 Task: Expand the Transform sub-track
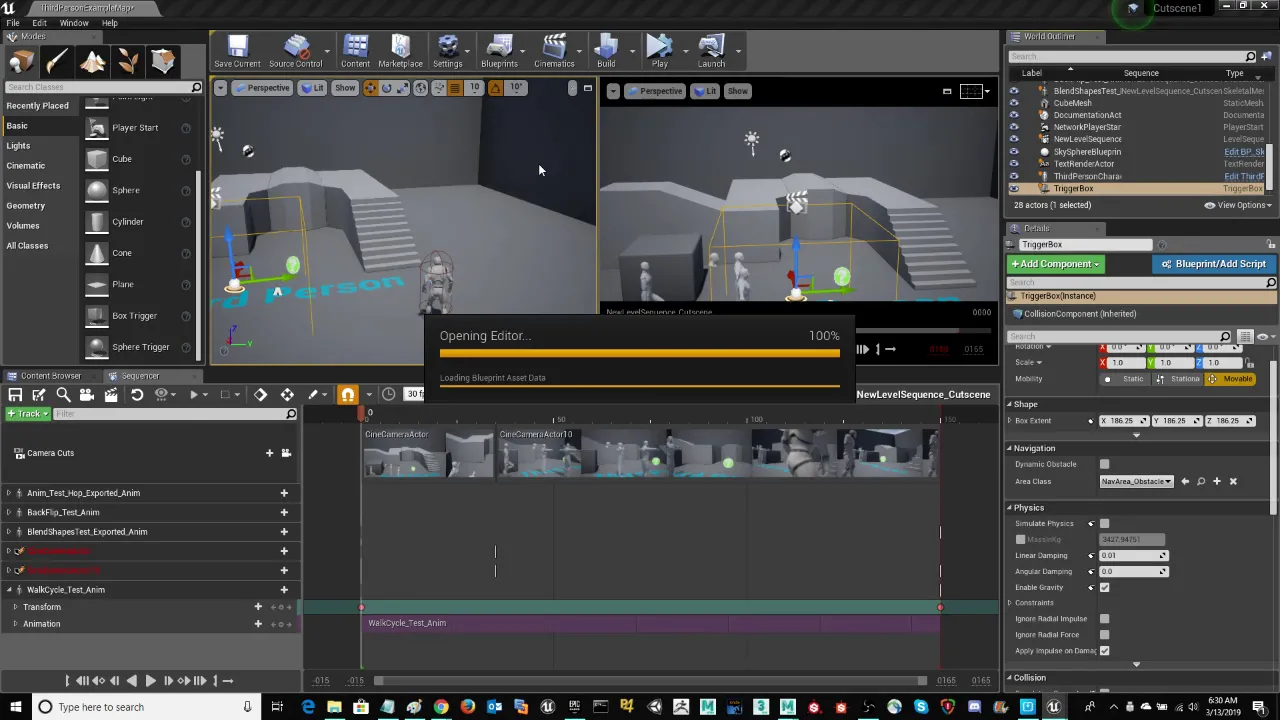[15, 607]
